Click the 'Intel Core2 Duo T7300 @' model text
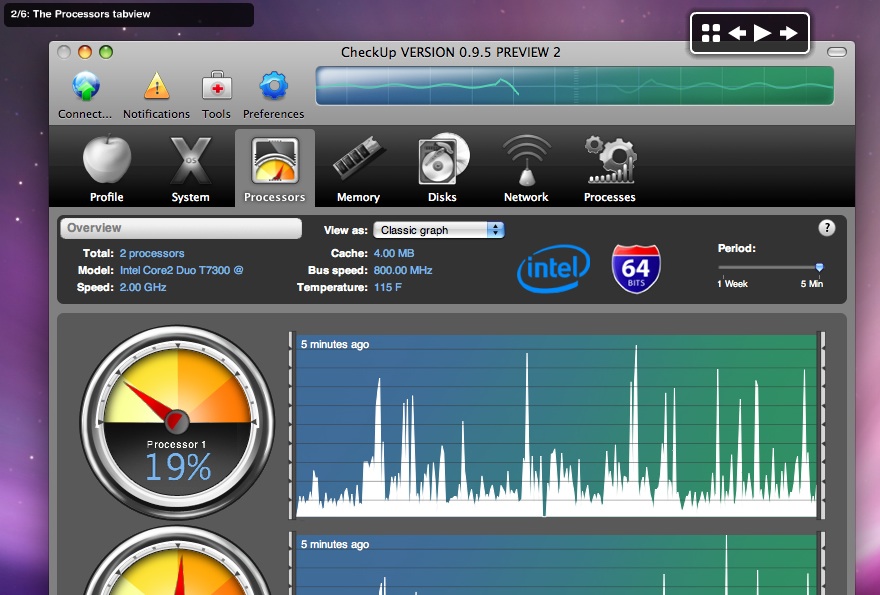Viewport: 880px width, 595px height. coord(181,270)
